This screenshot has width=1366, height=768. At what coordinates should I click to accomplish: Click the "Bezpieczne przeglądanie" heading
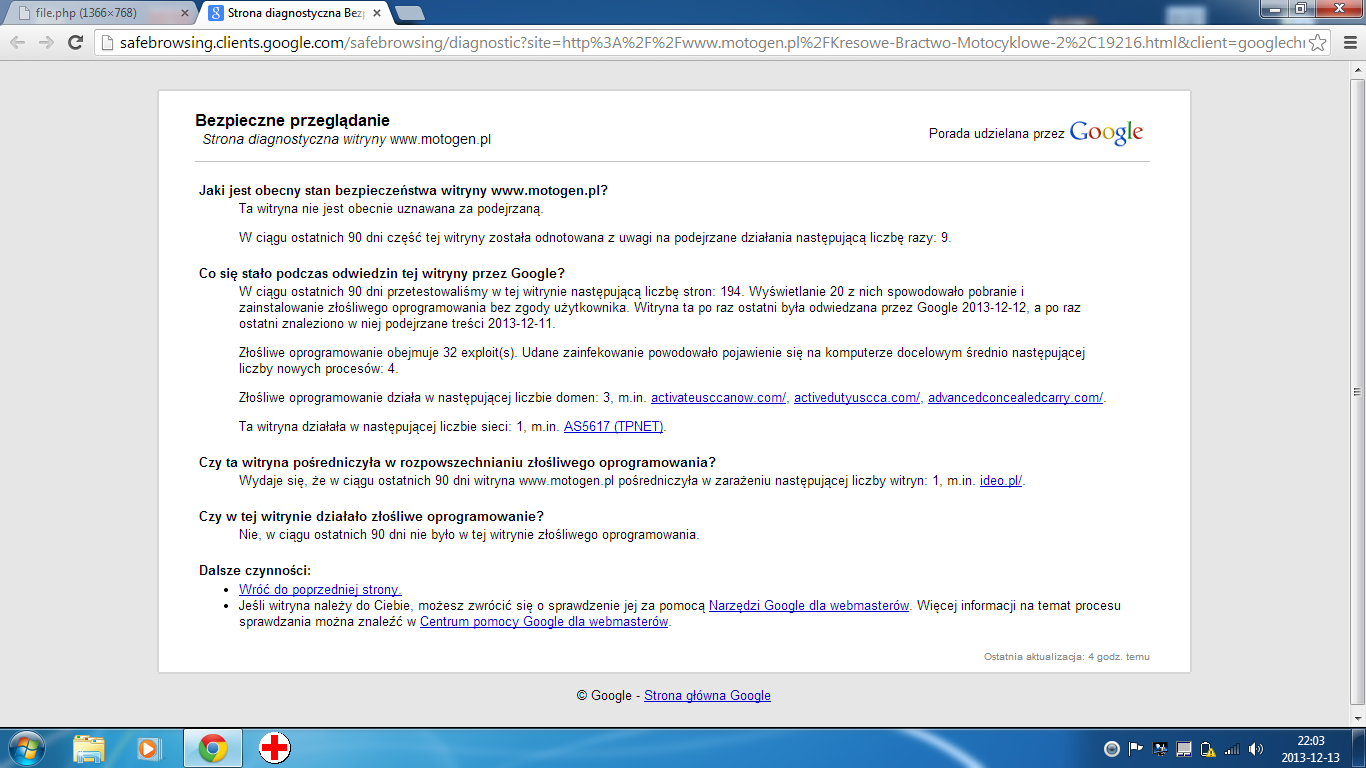292,121
